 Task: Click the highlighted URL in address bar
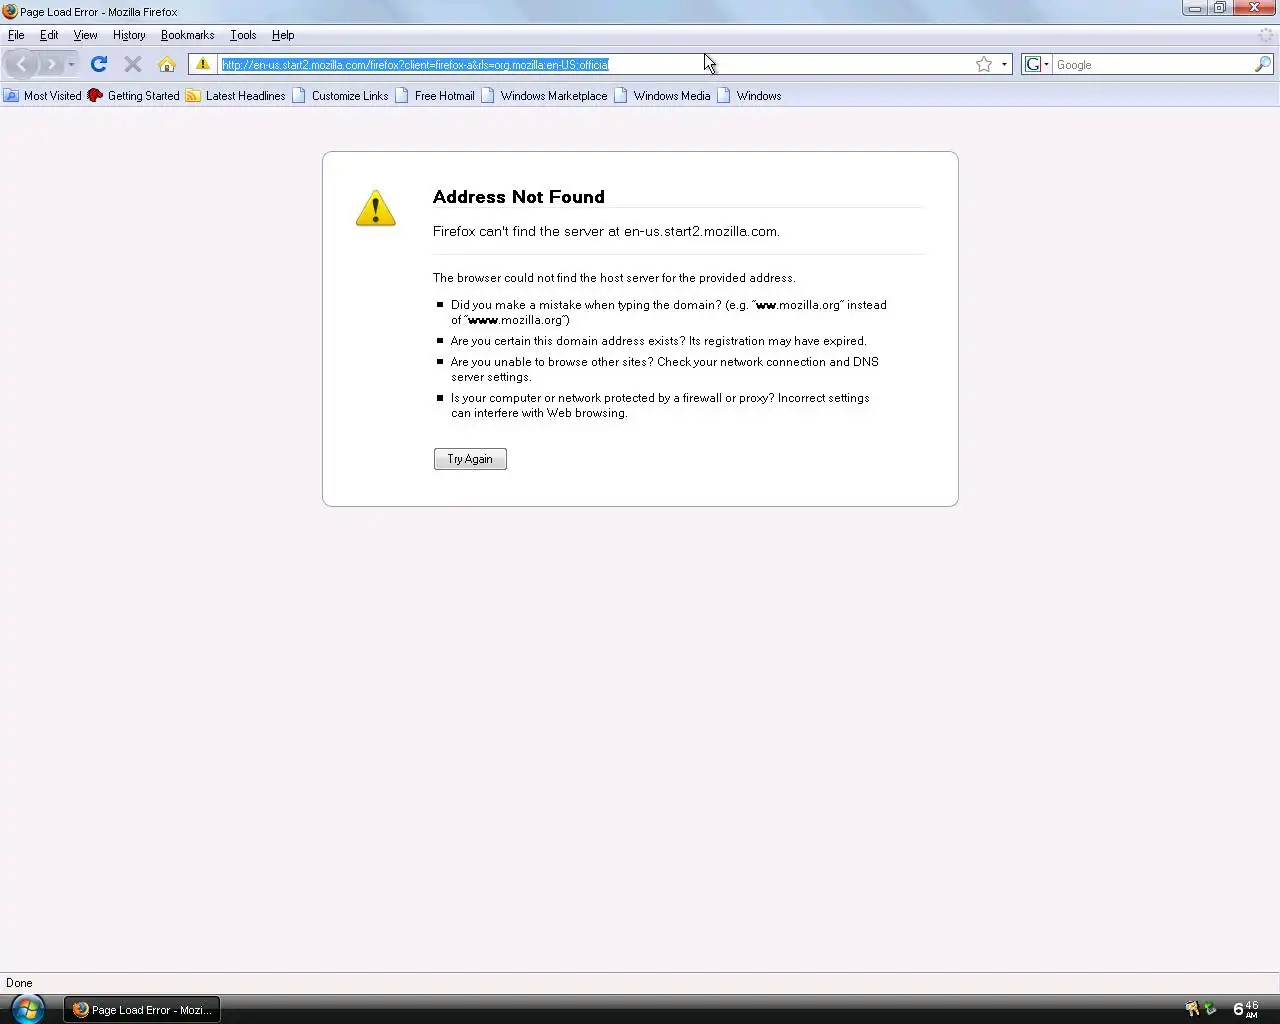(415, 65)
